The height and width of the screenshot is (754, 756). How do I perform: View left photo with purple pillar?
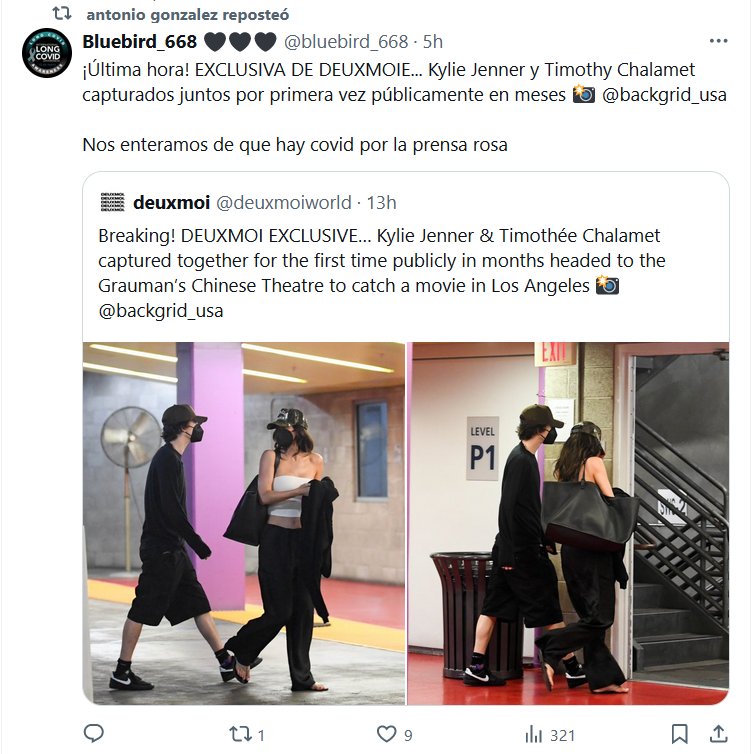(244, 524)
